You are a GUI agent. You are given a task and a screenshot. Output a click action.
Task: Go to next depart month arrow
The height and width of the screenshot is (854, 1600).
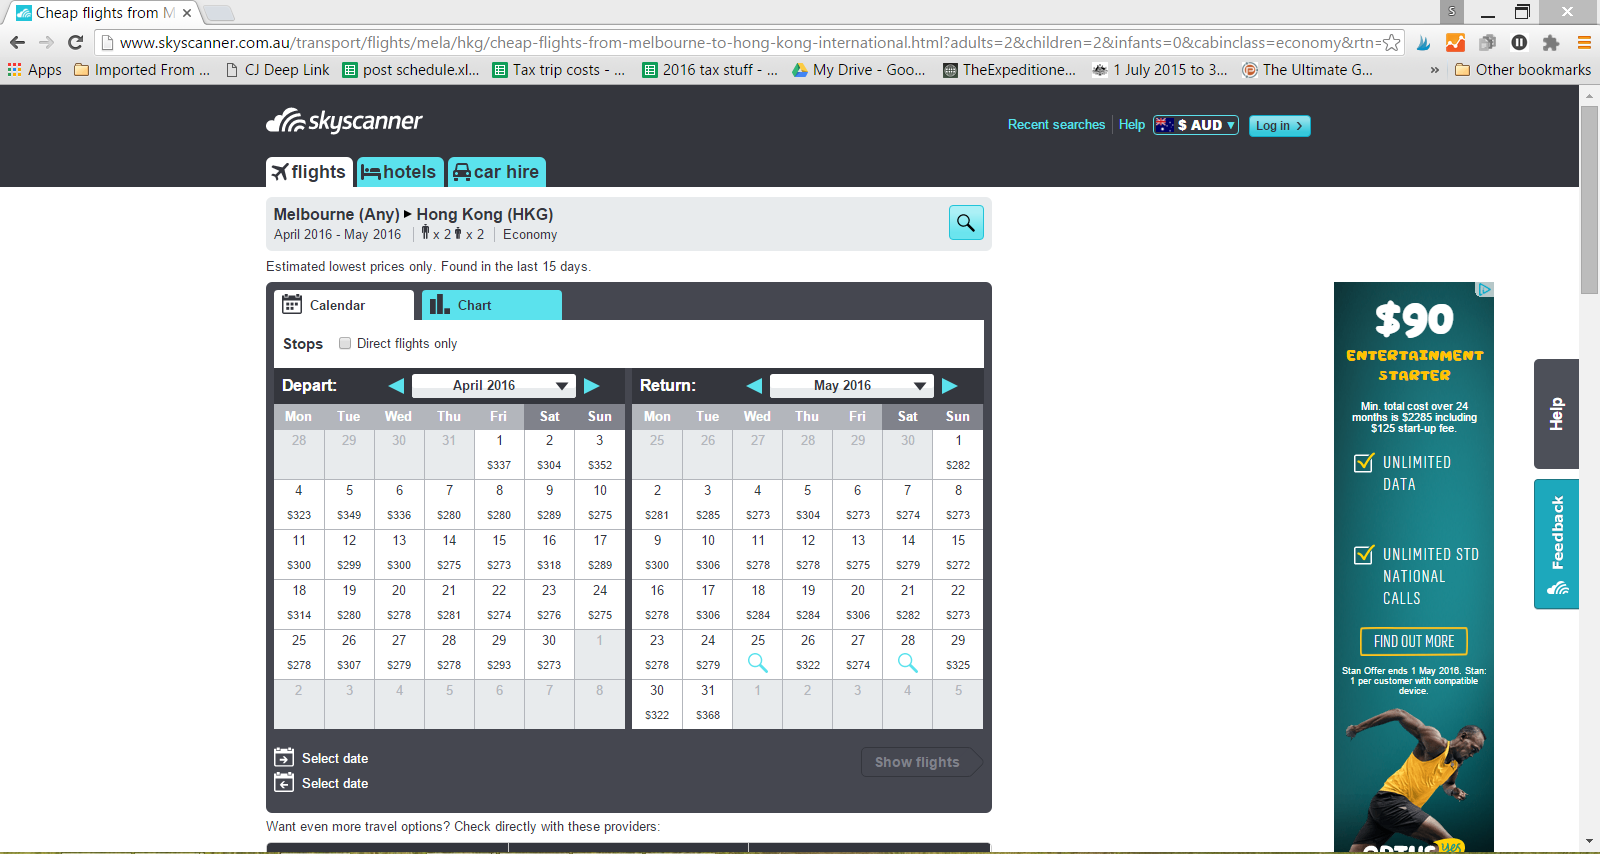[x=592, y=386]
